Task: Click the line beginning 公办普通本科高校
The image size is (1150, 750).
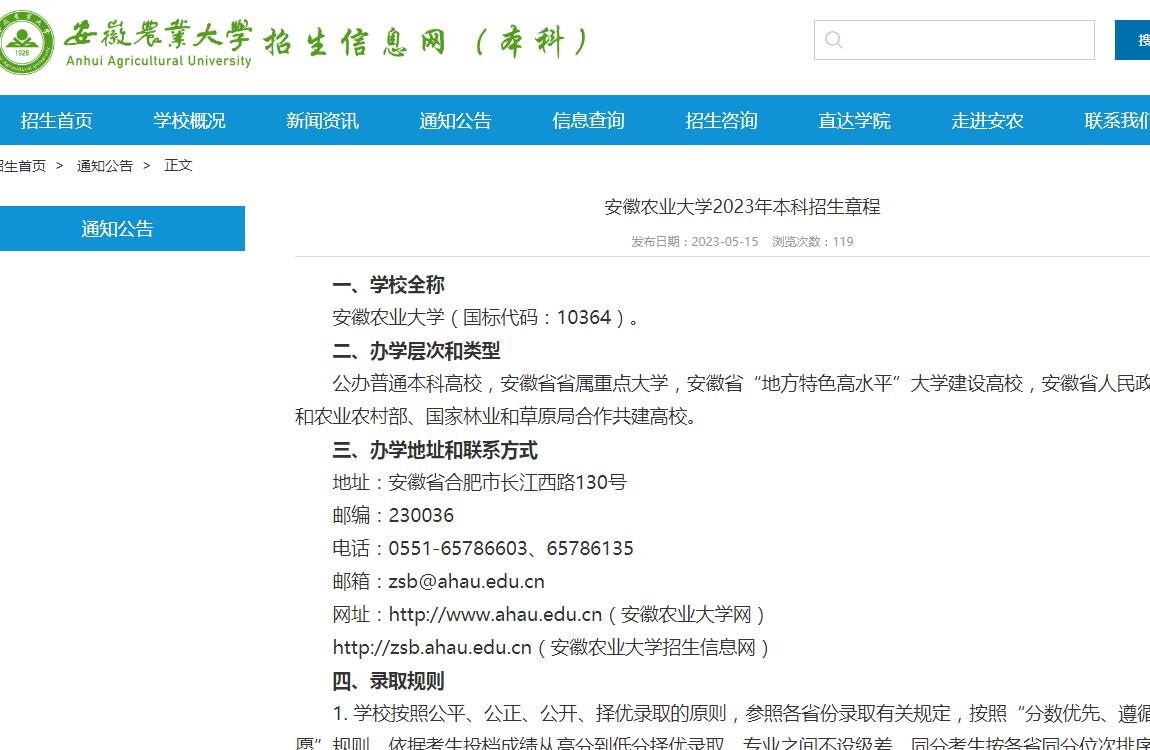Action: [x=741, y=383]
